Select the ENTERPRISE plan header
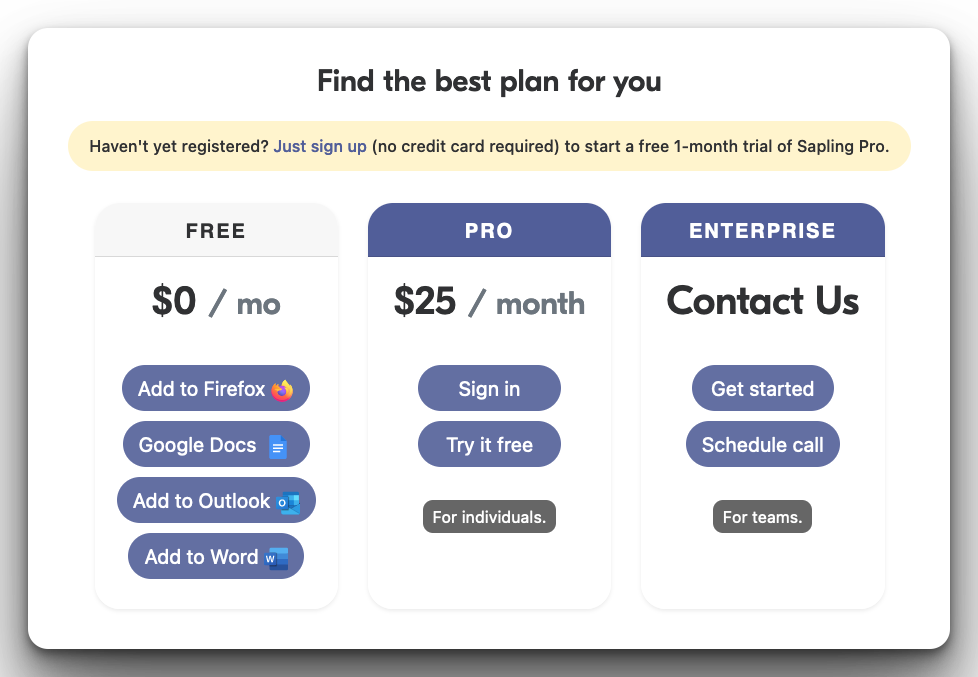 pyautogui.click(x=762, y=231)
